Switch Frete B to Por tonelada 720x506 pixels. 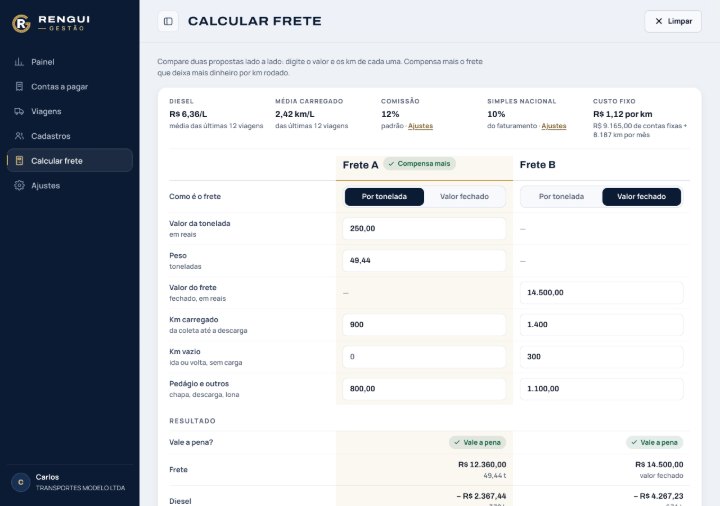click(561, 197)
